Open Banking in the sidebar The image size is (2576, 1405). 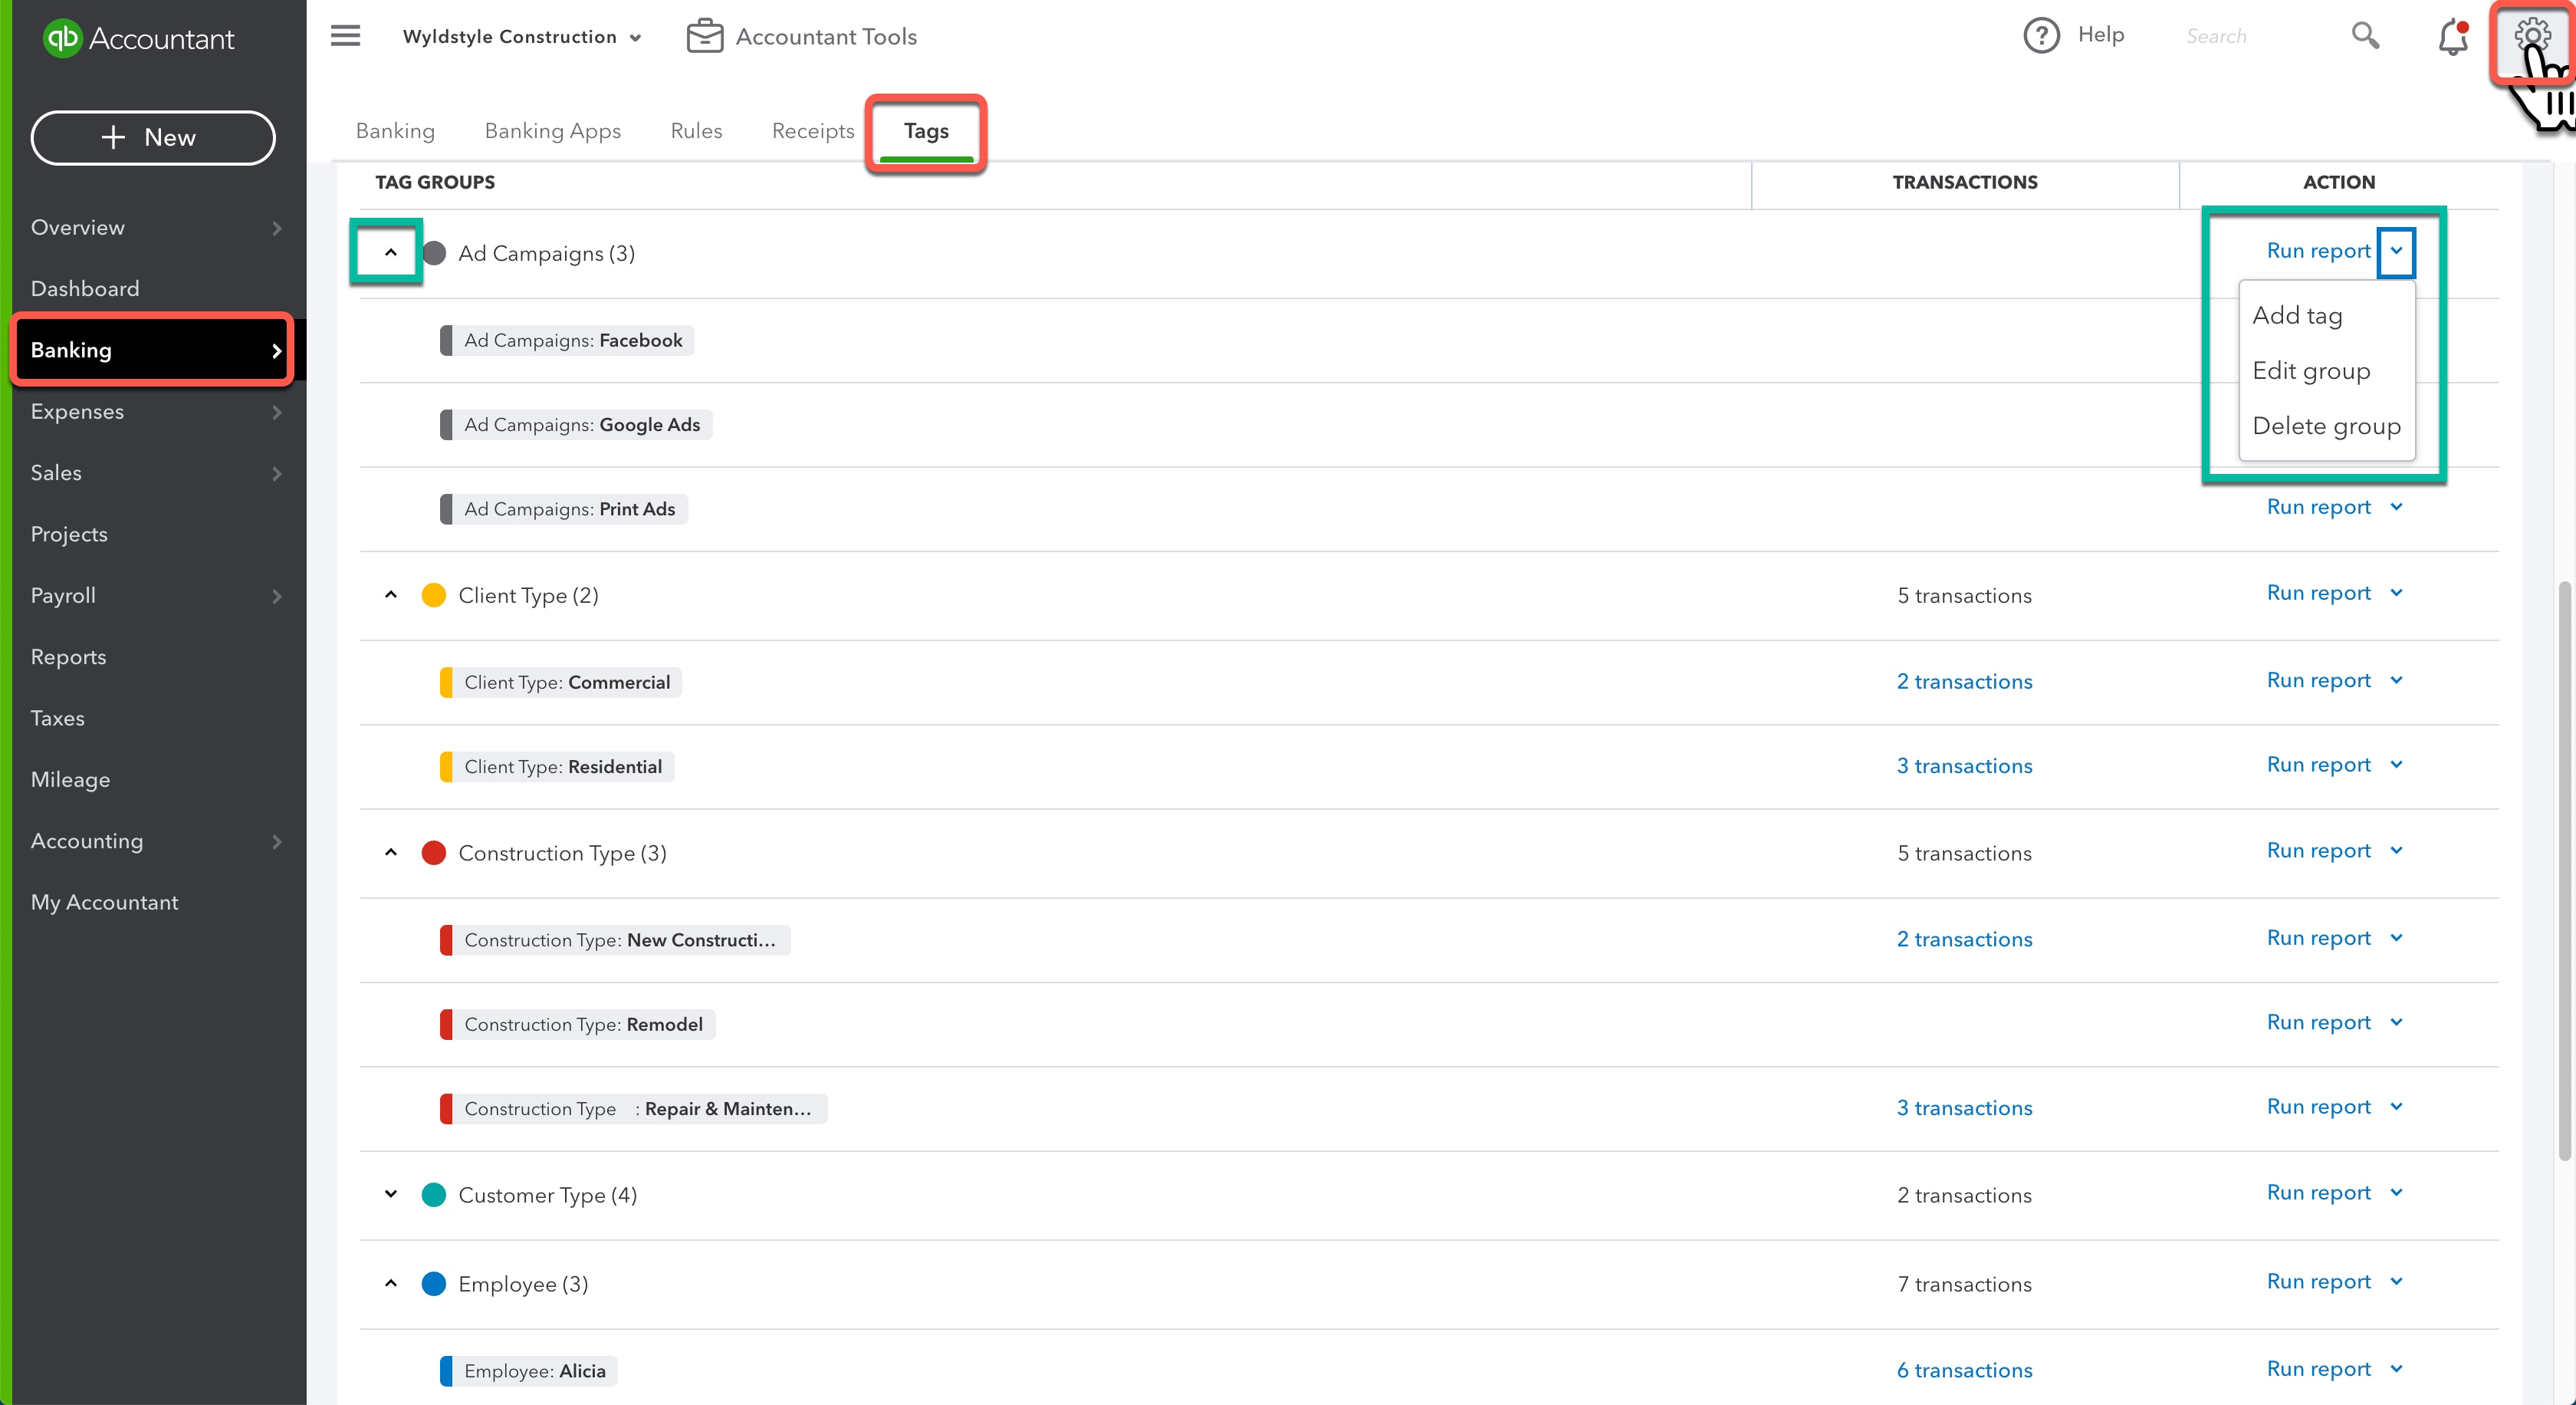coord(153,350)
